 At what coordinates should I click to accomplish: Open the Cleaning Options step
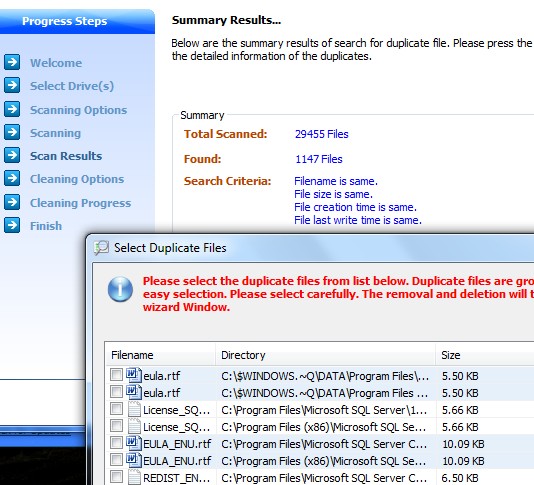click(x=77, y=179)
